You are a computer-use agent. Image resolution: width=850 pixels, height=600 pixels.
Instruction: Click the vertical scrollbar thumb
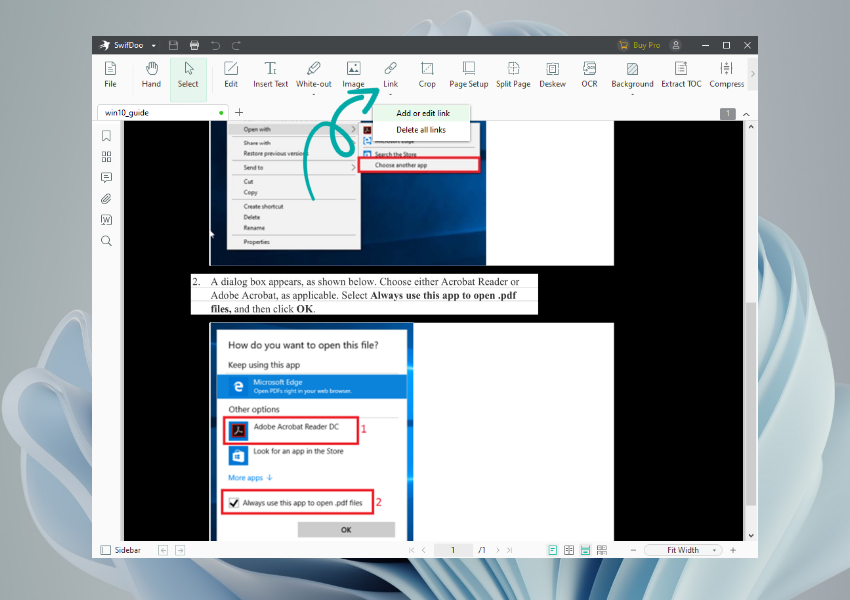(751, 404)
